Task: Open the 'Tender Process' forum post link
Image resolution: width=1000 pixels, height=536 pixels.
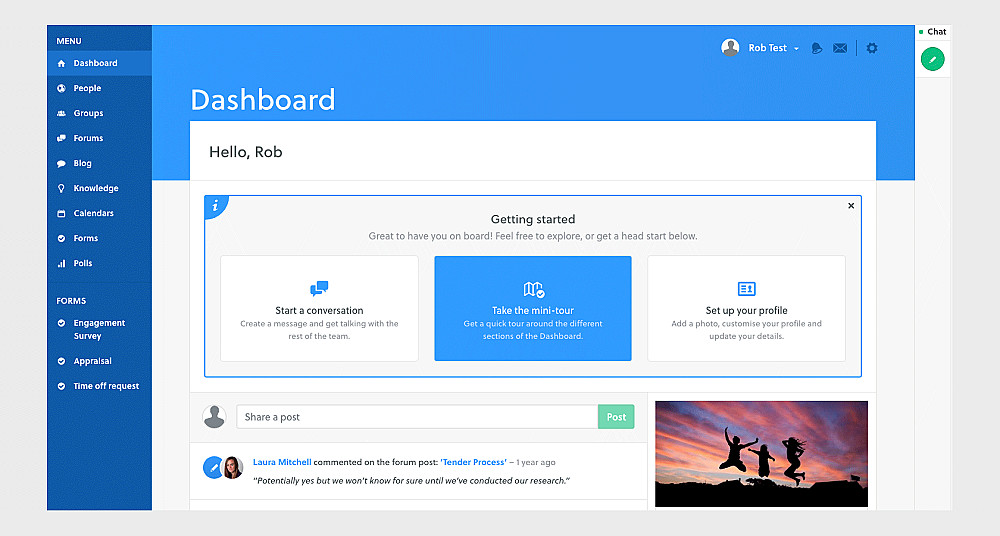Action: coord(473,462)
